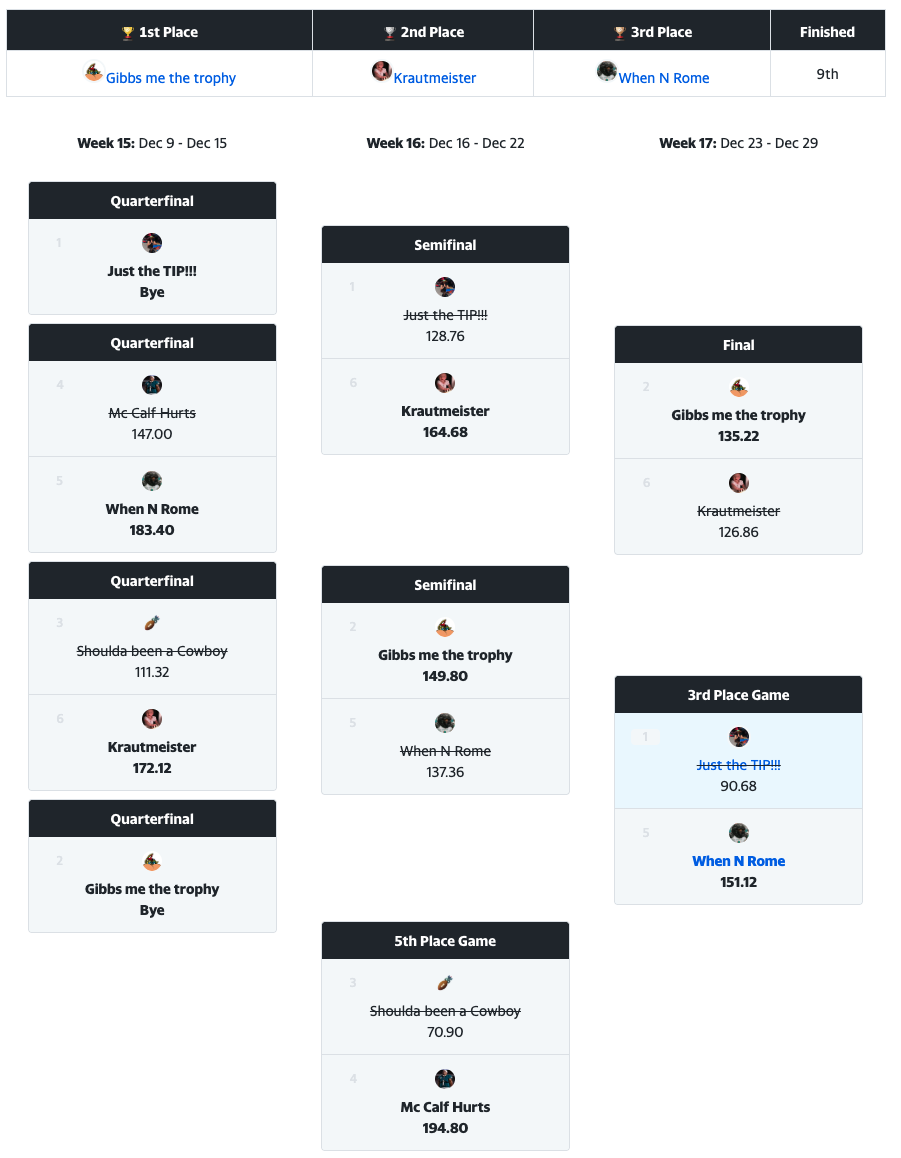Click Krautmeister avatar in the Final card
This screenshot has width=901, height=1158.
click(x=739, y=483)
